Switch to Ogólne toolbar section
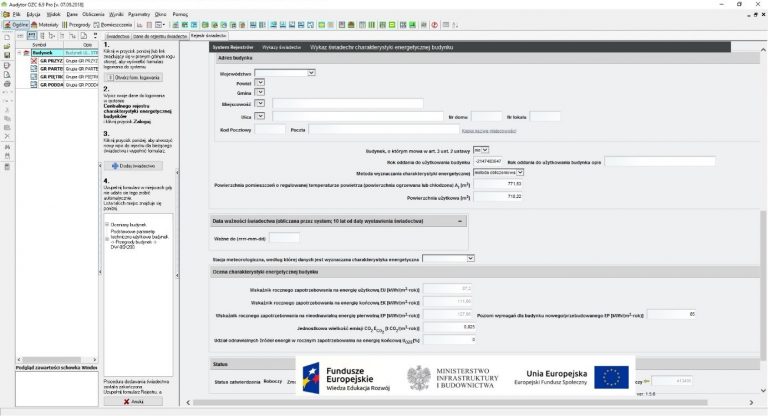Screen dimensions: 768x416 pyautogui.click(x=16, y=24)
